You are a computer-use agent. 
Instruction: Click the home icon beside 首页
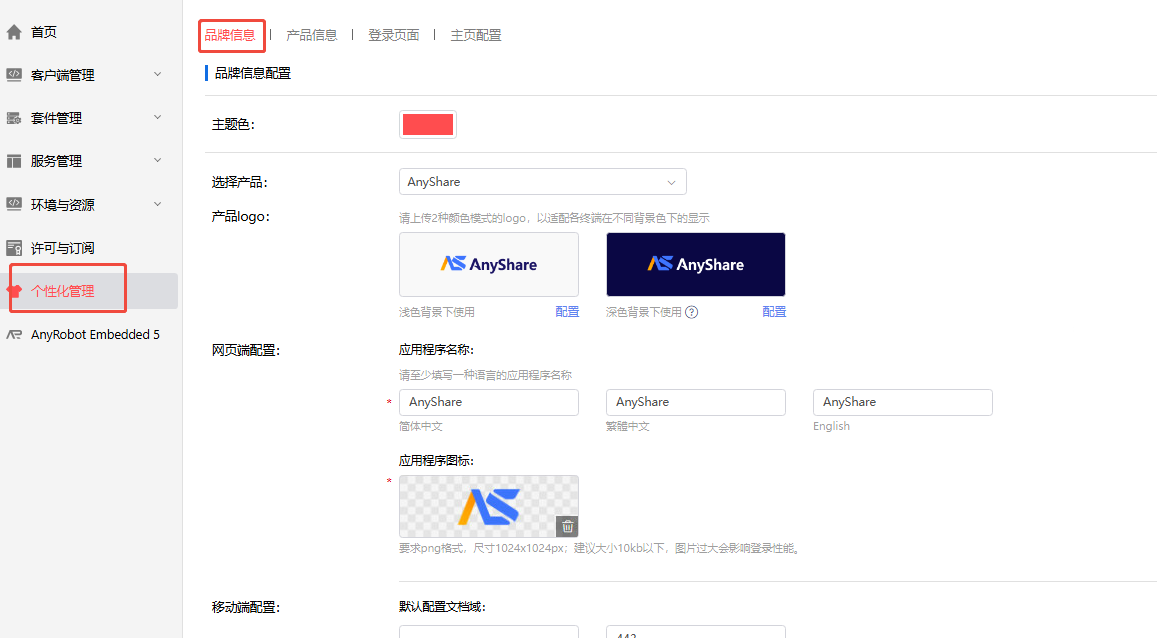pos(14,32)
